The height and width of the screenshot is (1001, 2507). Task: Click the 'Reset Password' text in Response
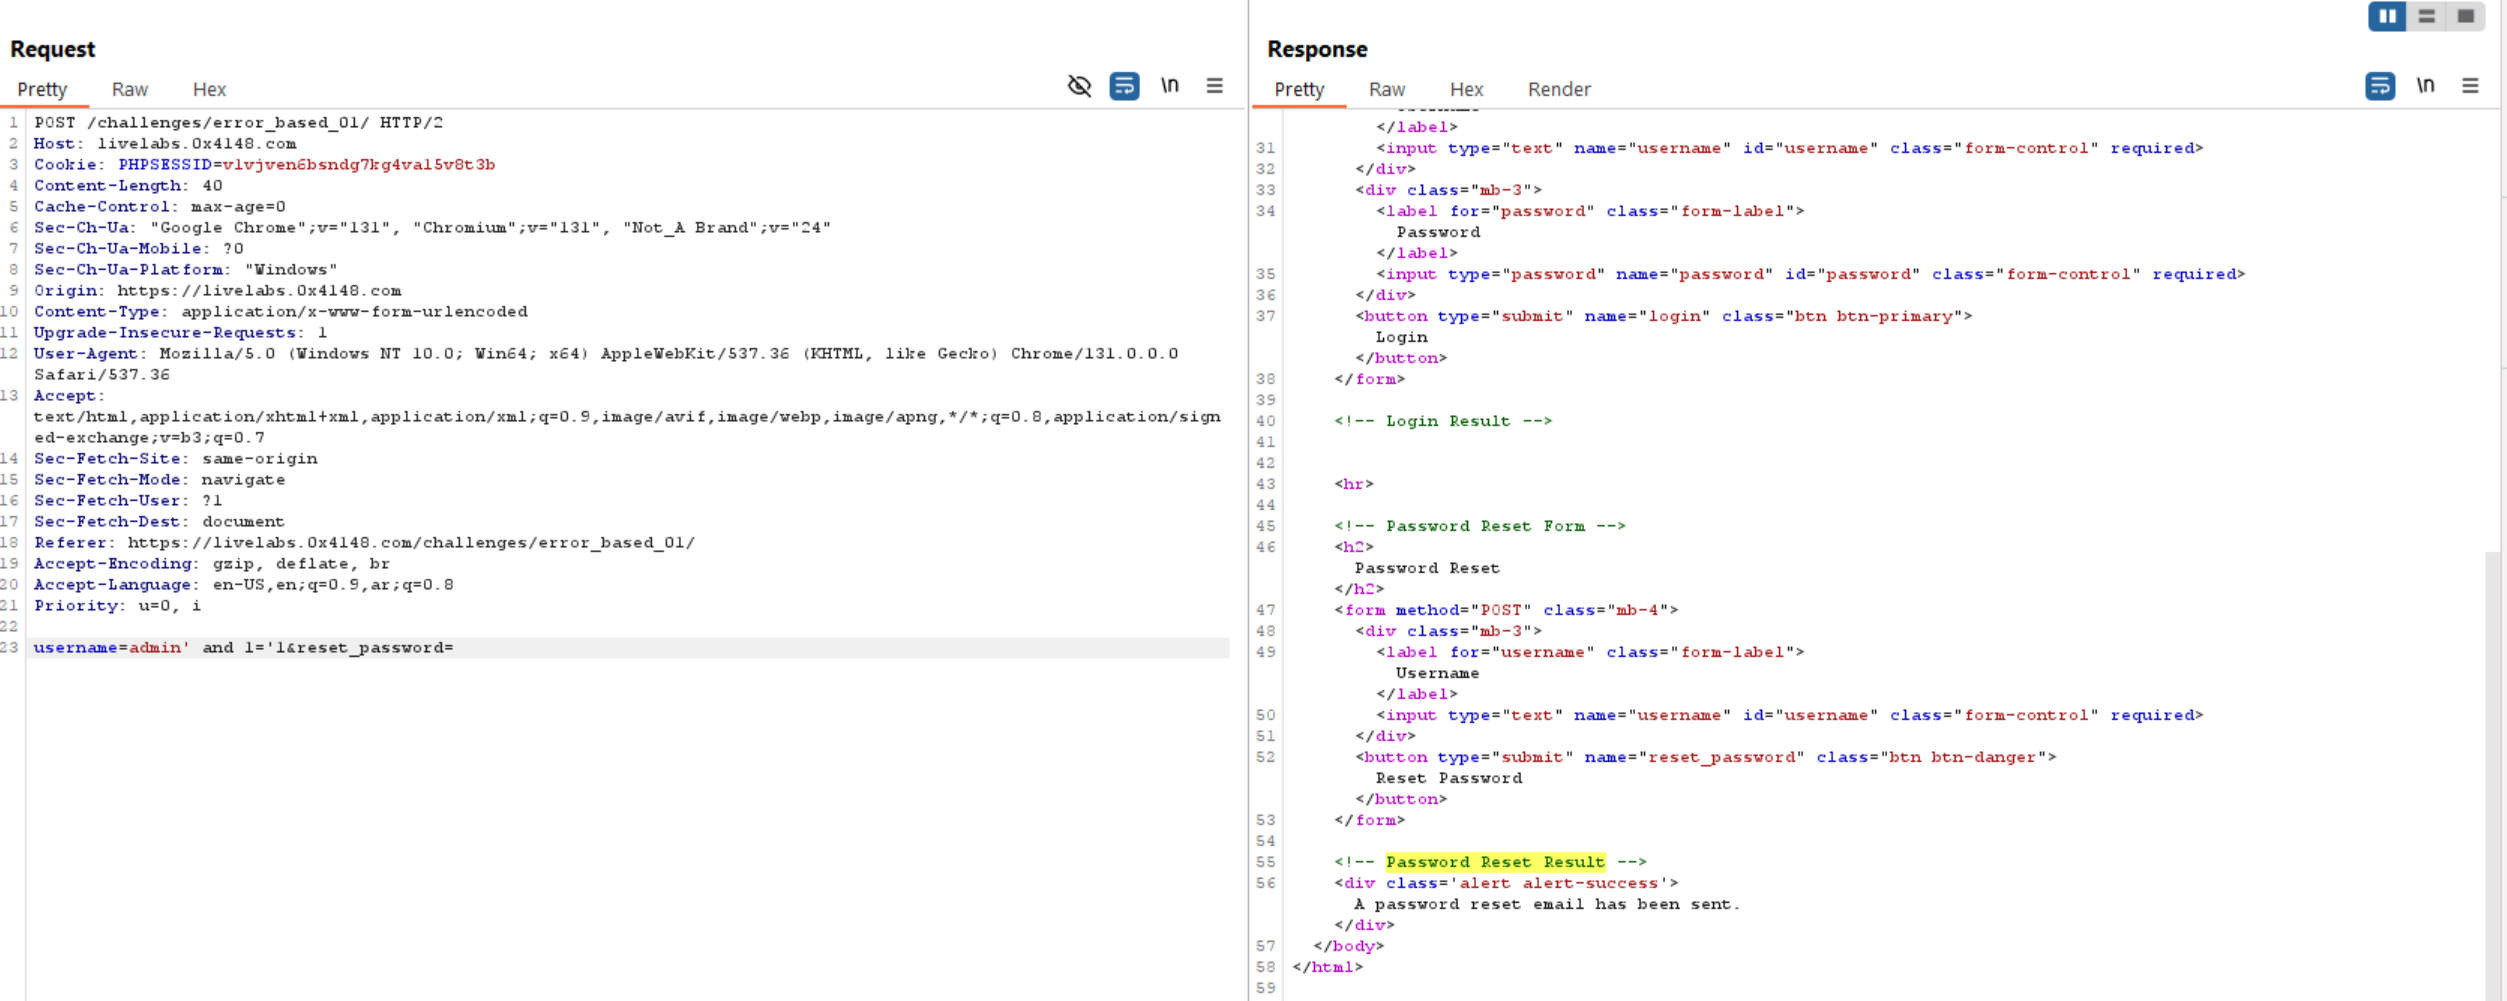1448,777
